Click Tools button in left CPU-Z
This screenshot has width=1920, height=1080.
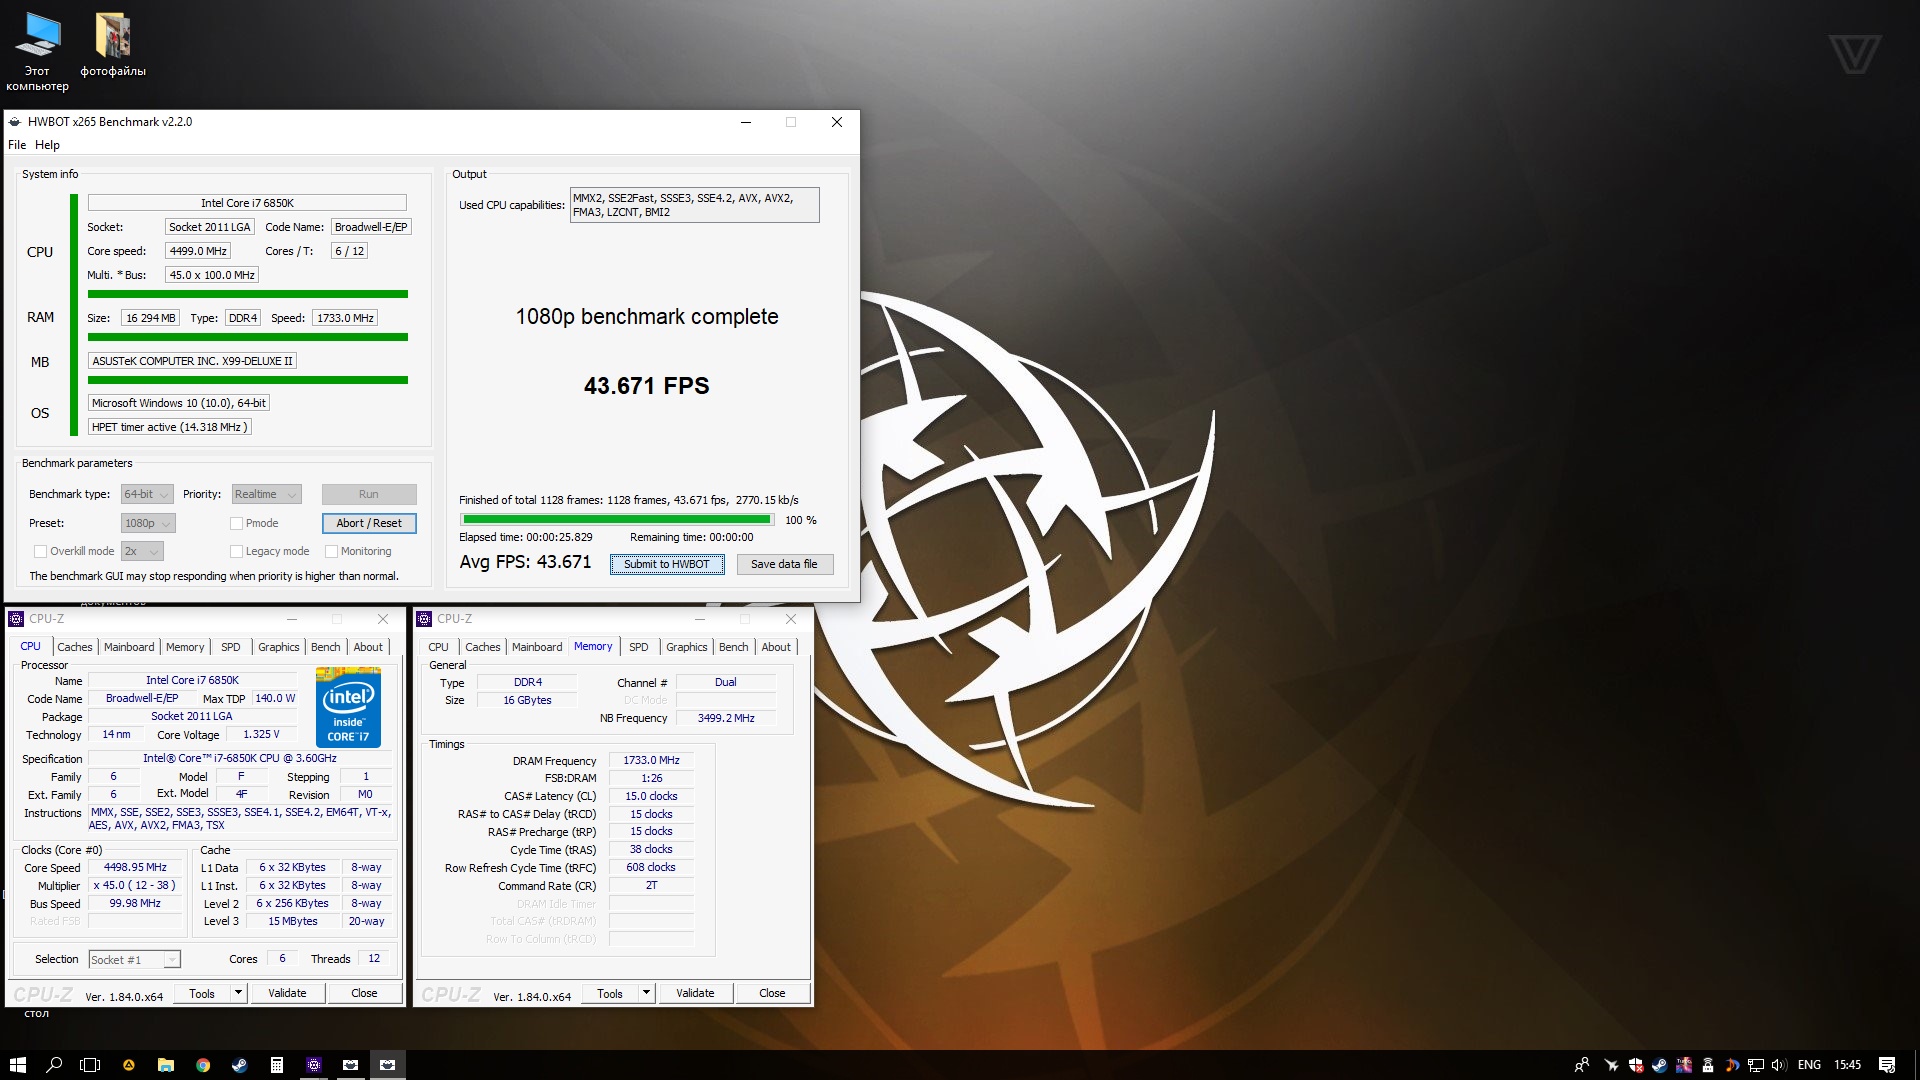tap(202, 993)
